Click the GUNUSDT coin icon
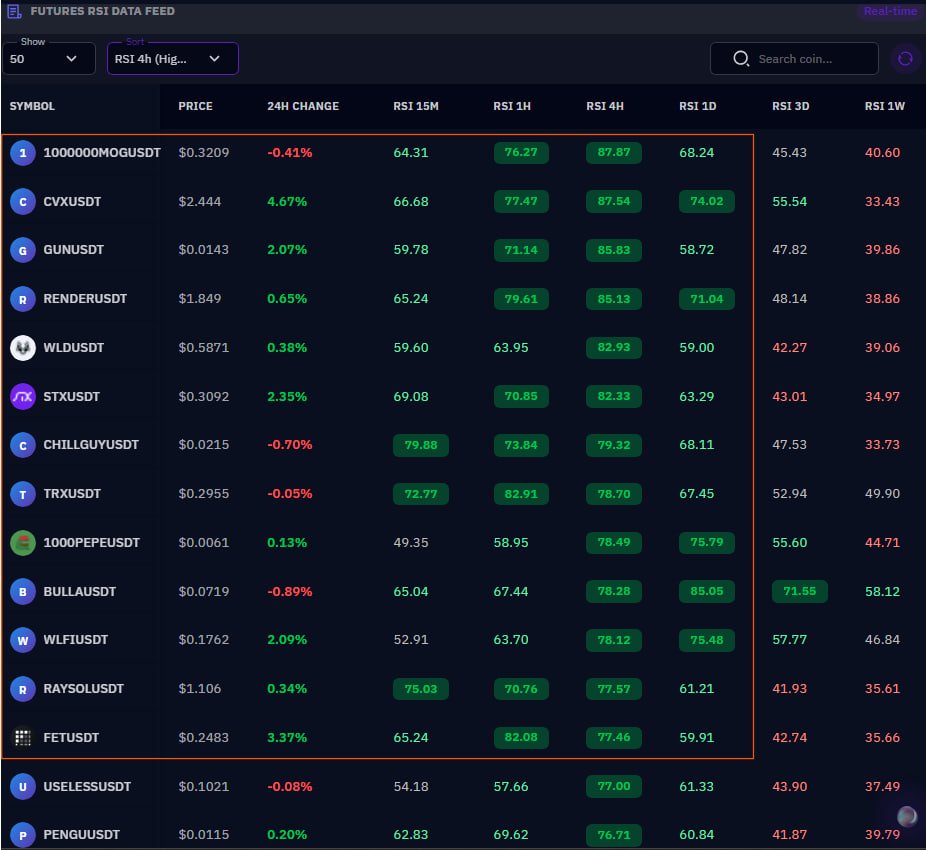 pos(21,249)
